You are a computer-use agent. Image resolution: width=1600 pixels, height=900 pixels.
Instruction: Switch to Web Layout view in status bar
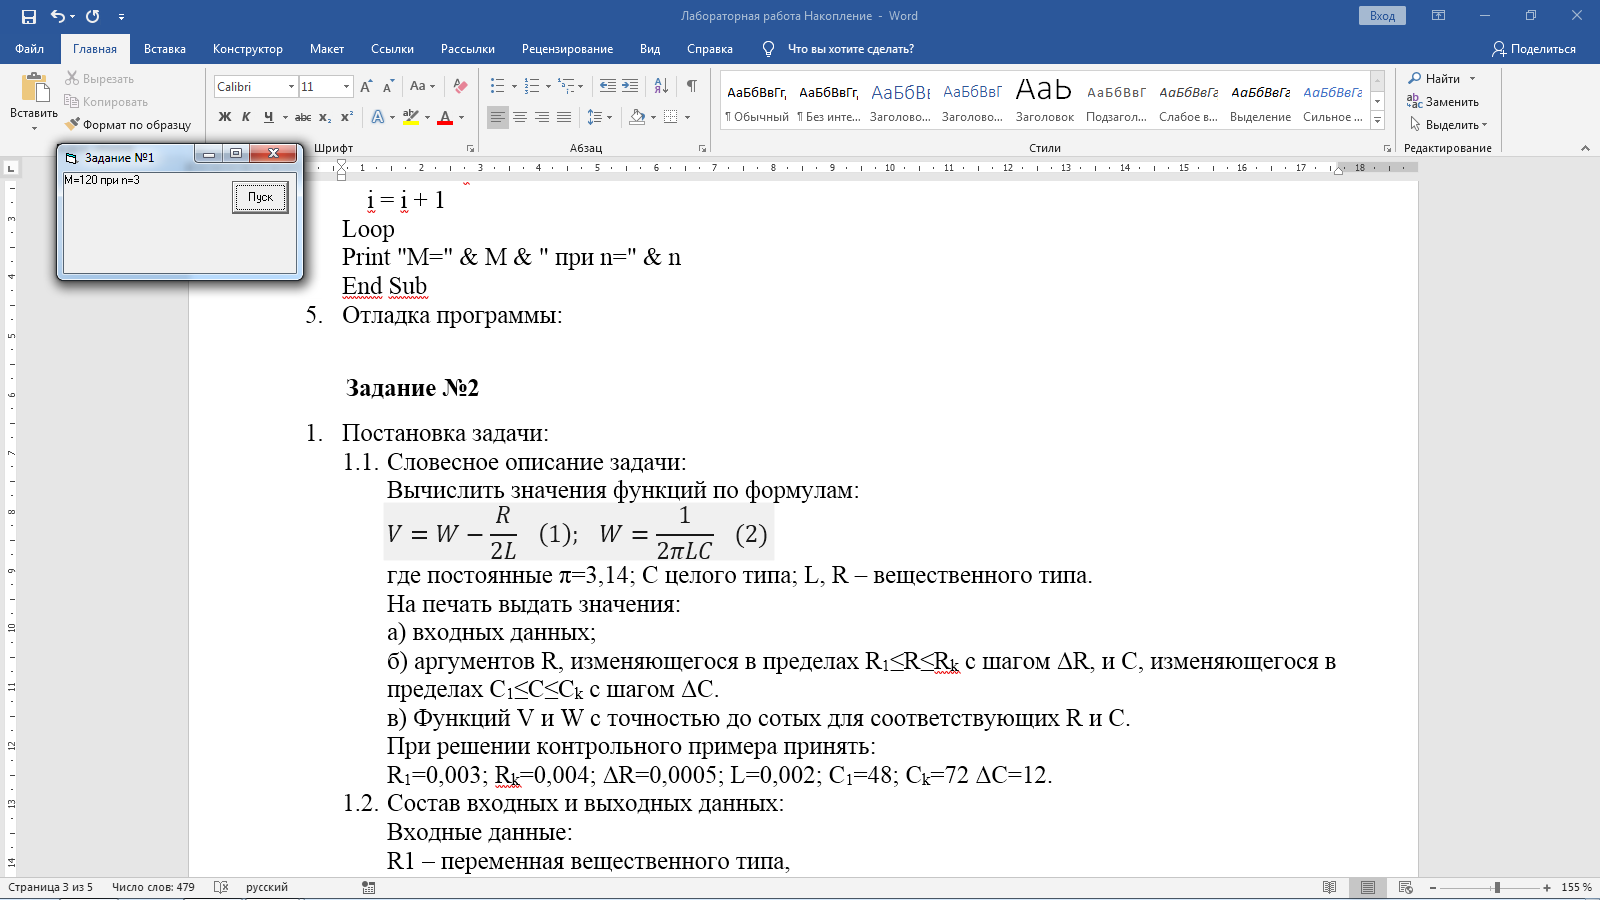point(1405,887)
